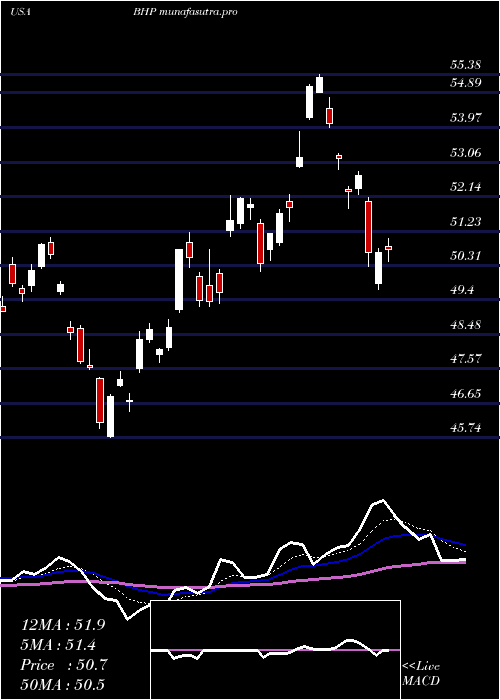The image size is (500, 700).
Task: Click the USA market label
Action: pos(20,12)
